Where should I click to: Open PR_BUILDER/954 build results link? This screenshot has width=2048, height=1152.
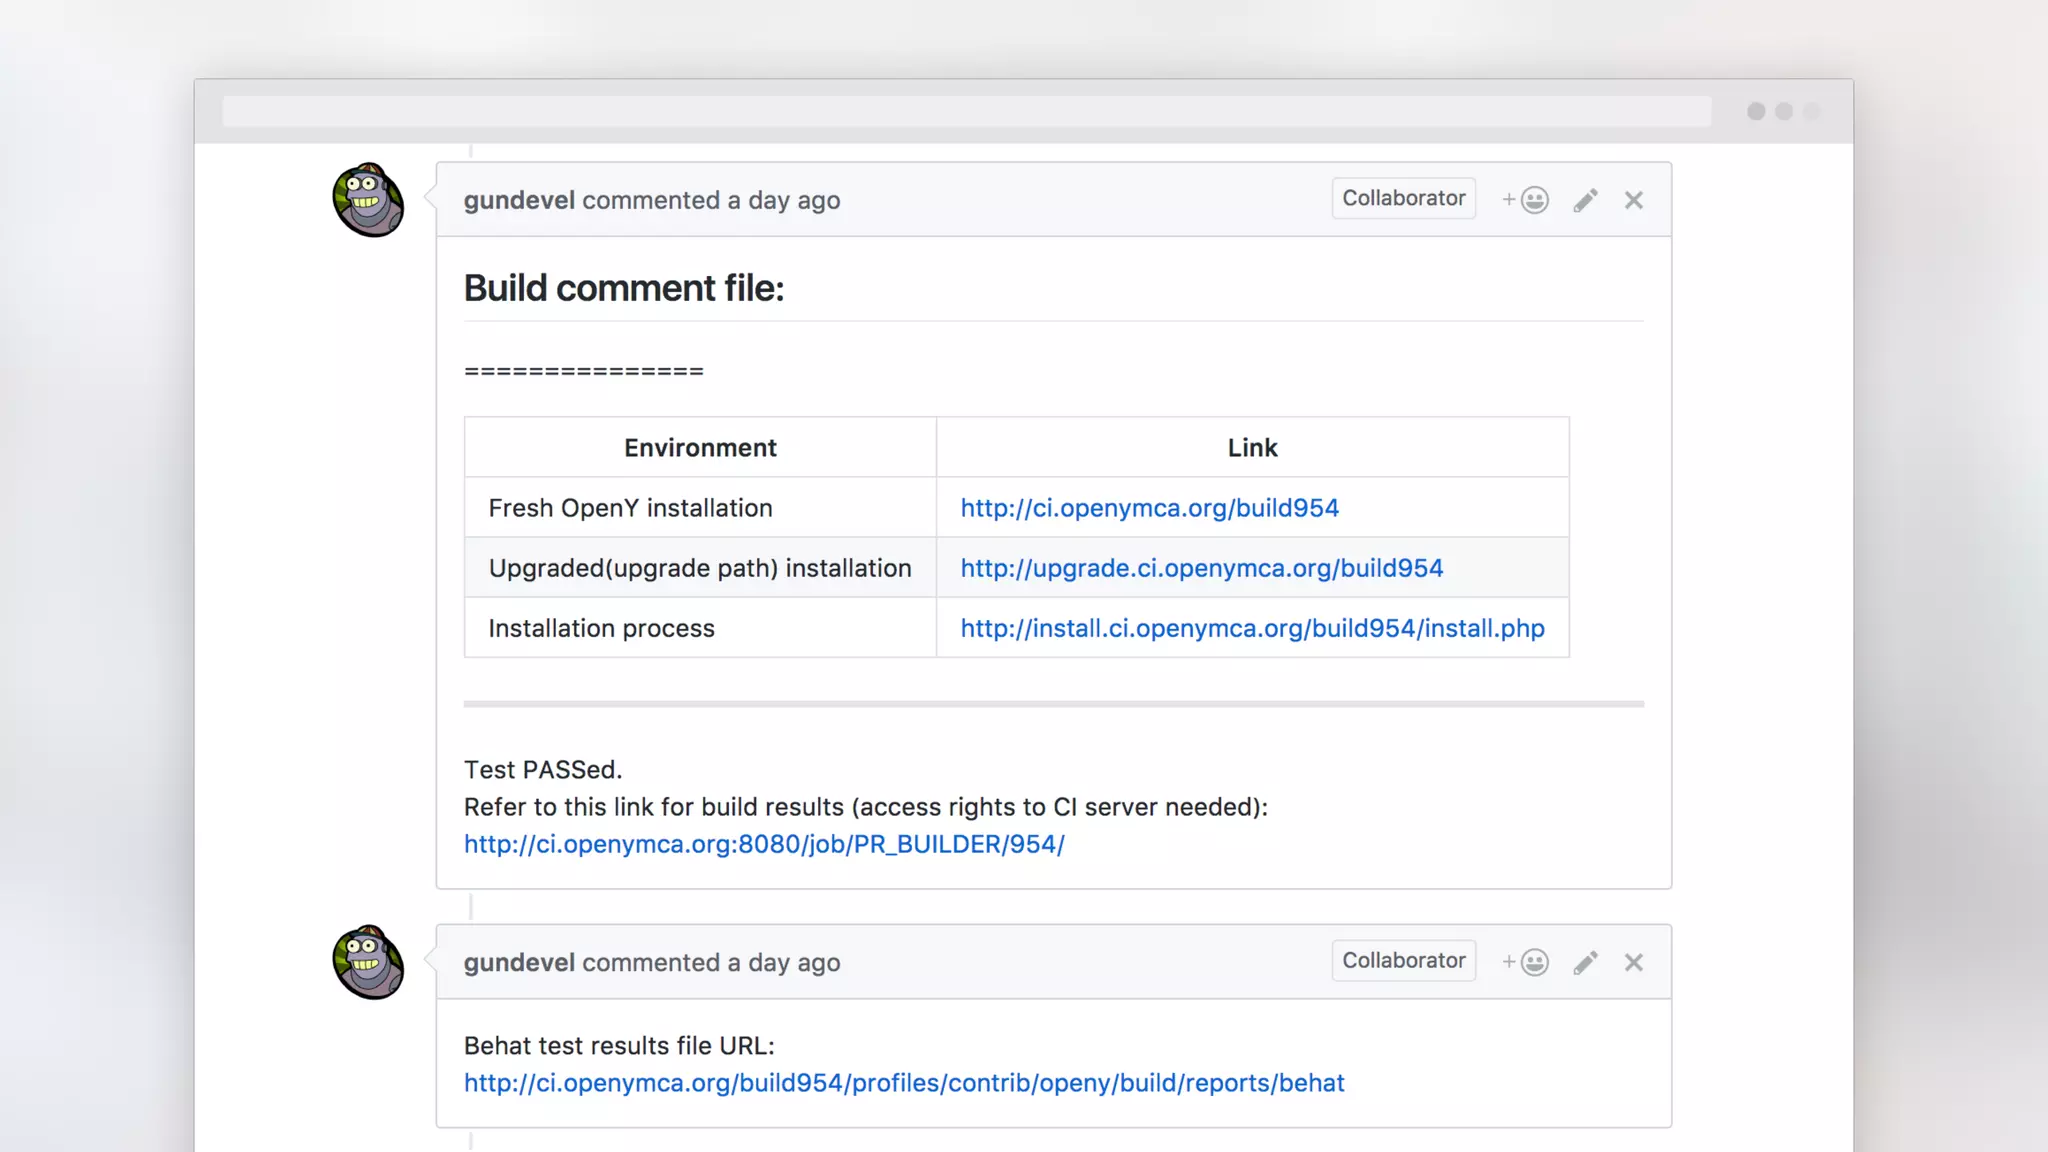point(764,844)
